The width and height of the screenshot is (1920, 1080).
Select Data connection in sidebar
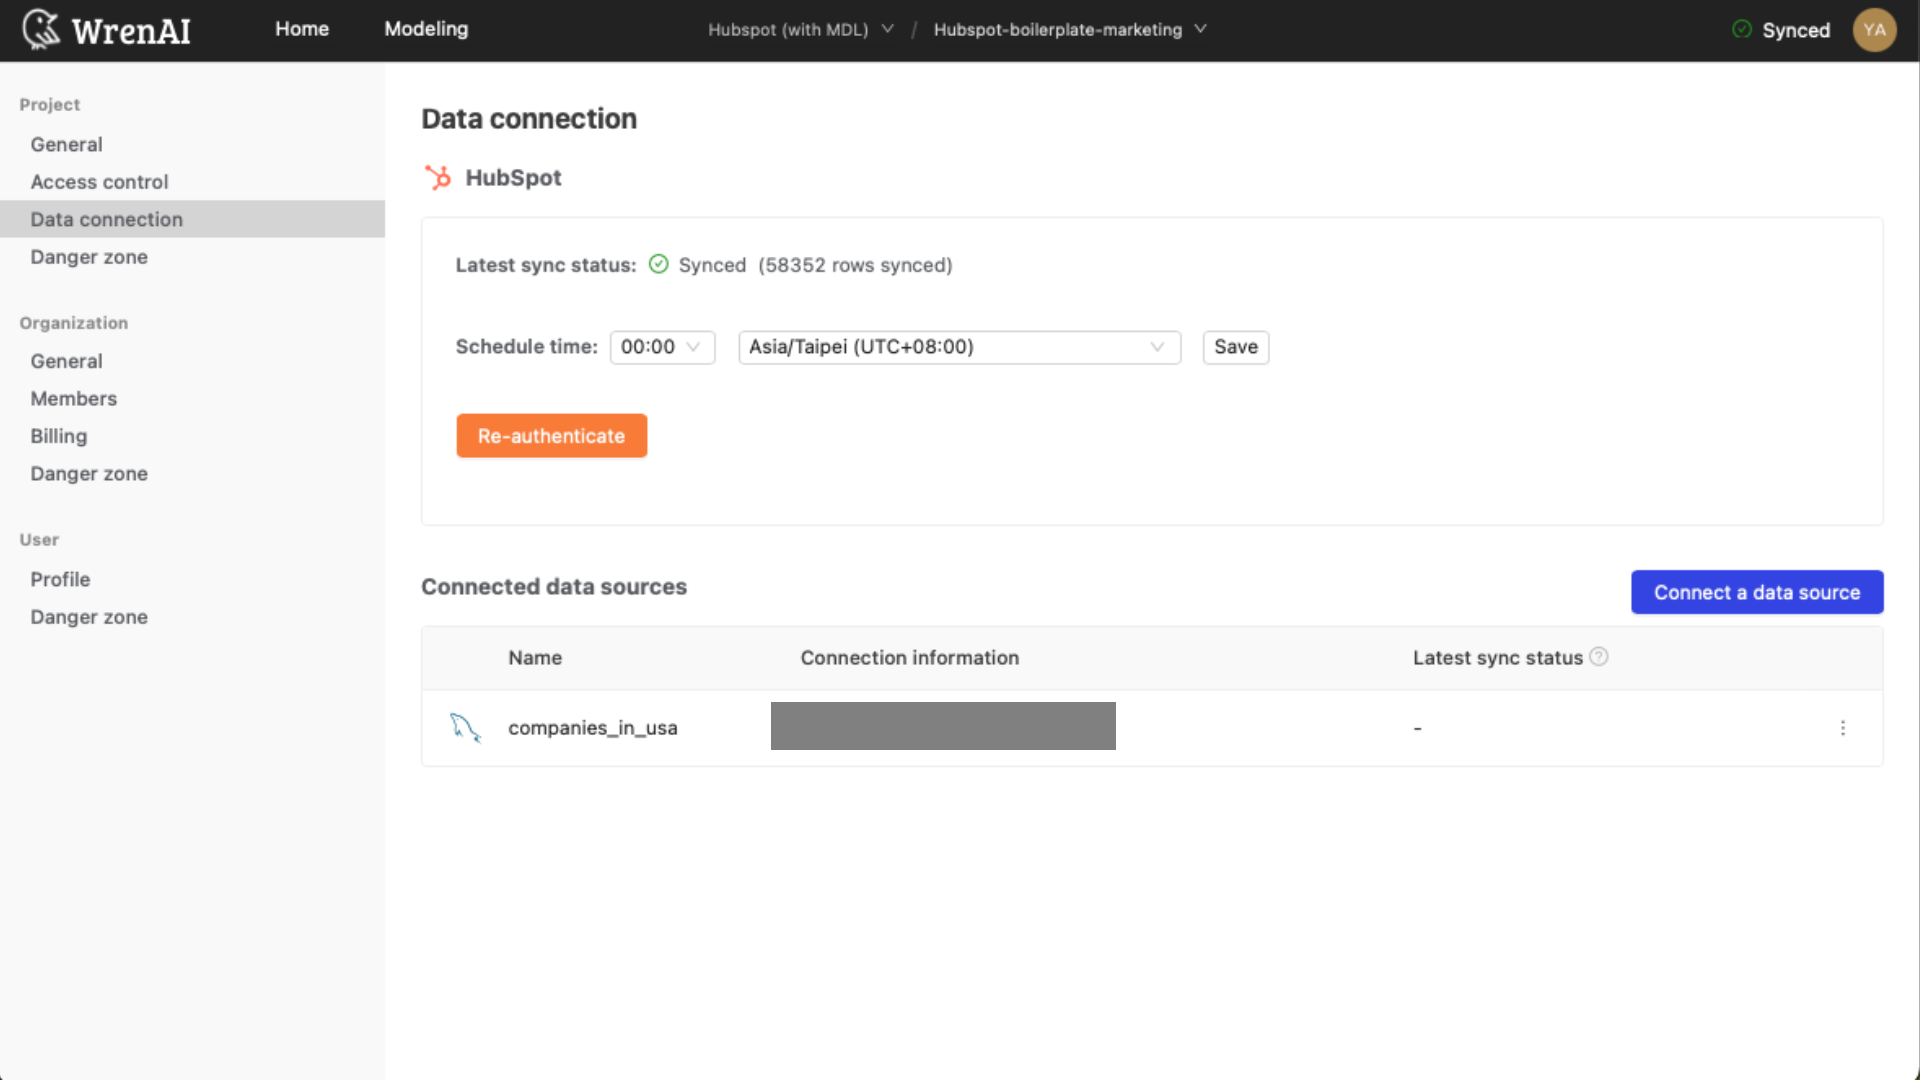(x=192, y=219)
